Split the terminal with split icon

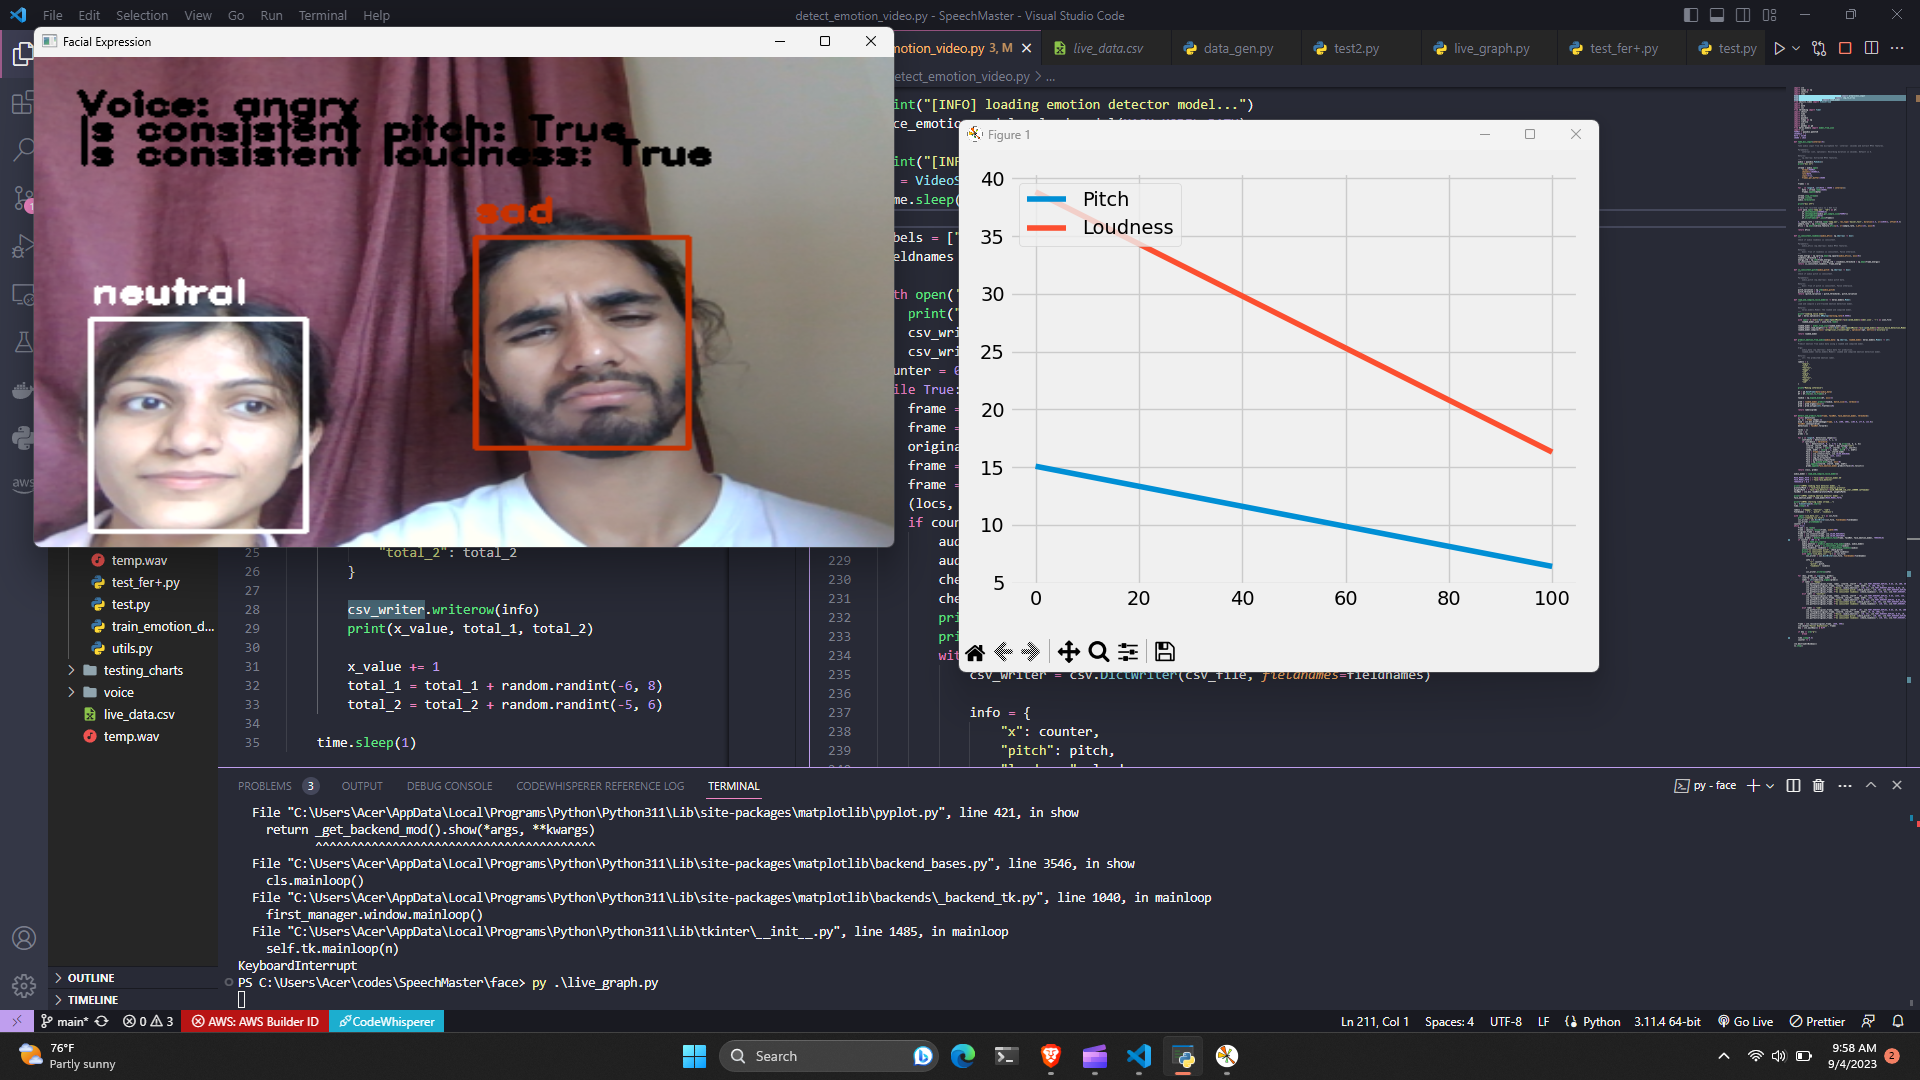(x=1793, y=786)
